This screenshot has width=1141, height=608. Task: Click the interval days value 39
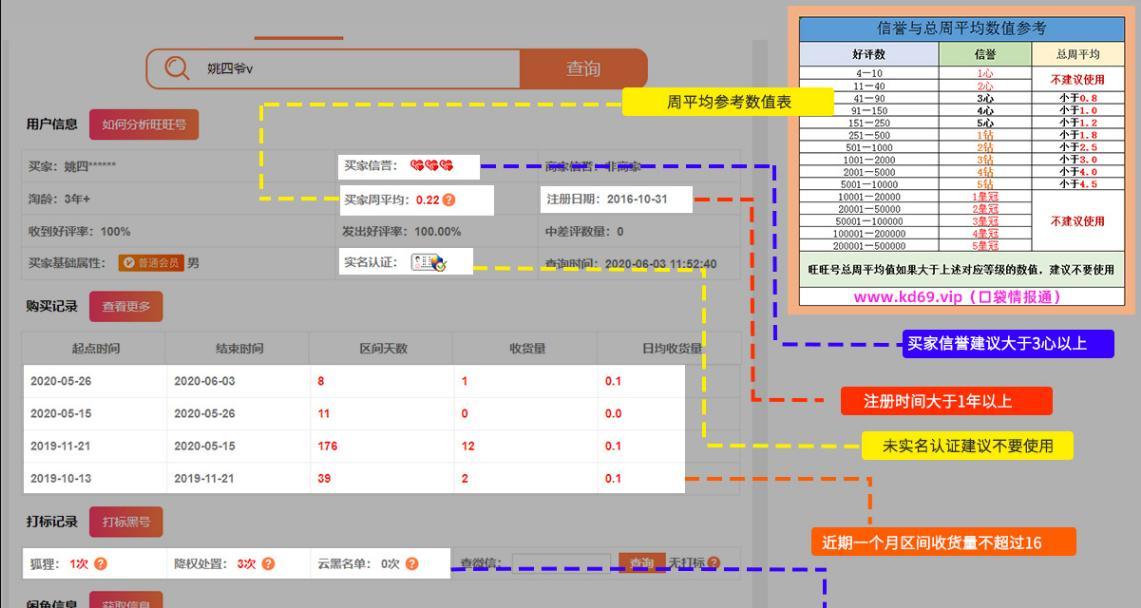pyautogui.click(x=324, y=479)
